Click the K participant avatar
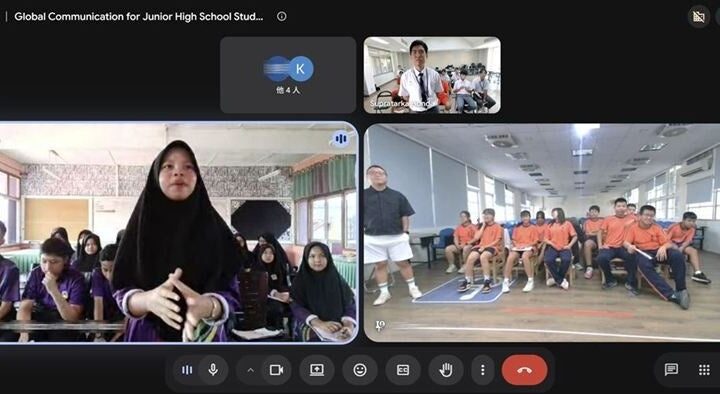The height and width of the screenshot is (394, 720). point(301,69)
